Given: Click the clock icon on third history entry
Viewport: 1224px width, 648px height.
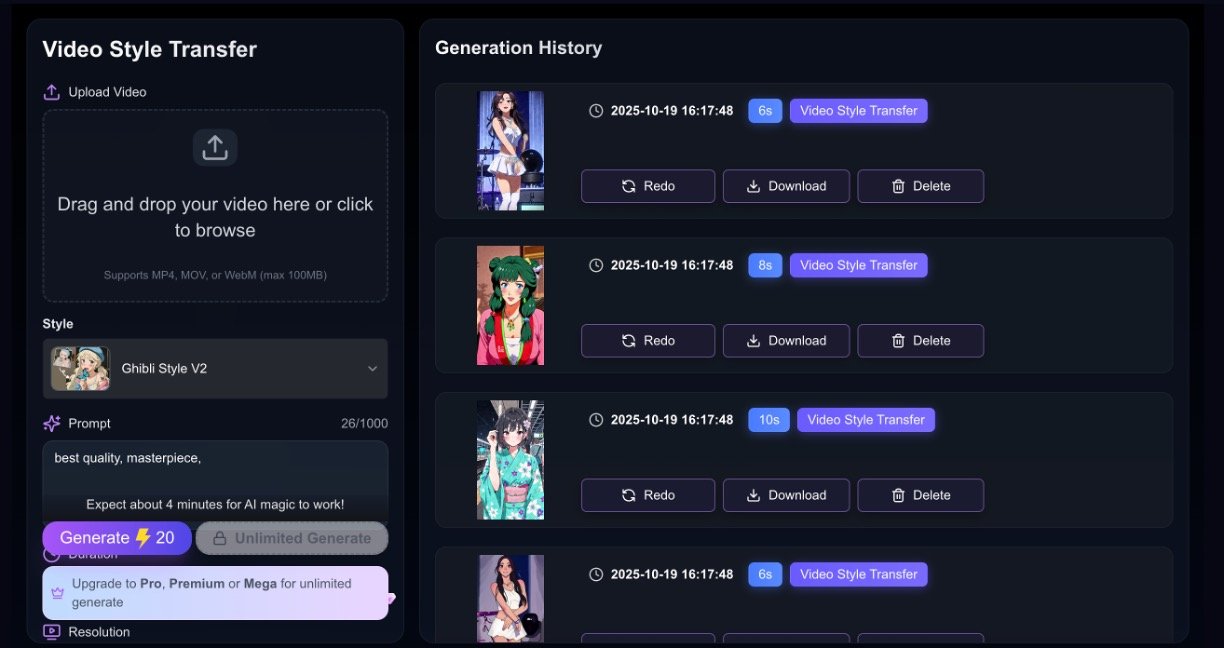Looking at the screenshot, I should click(x=596, y=420).
